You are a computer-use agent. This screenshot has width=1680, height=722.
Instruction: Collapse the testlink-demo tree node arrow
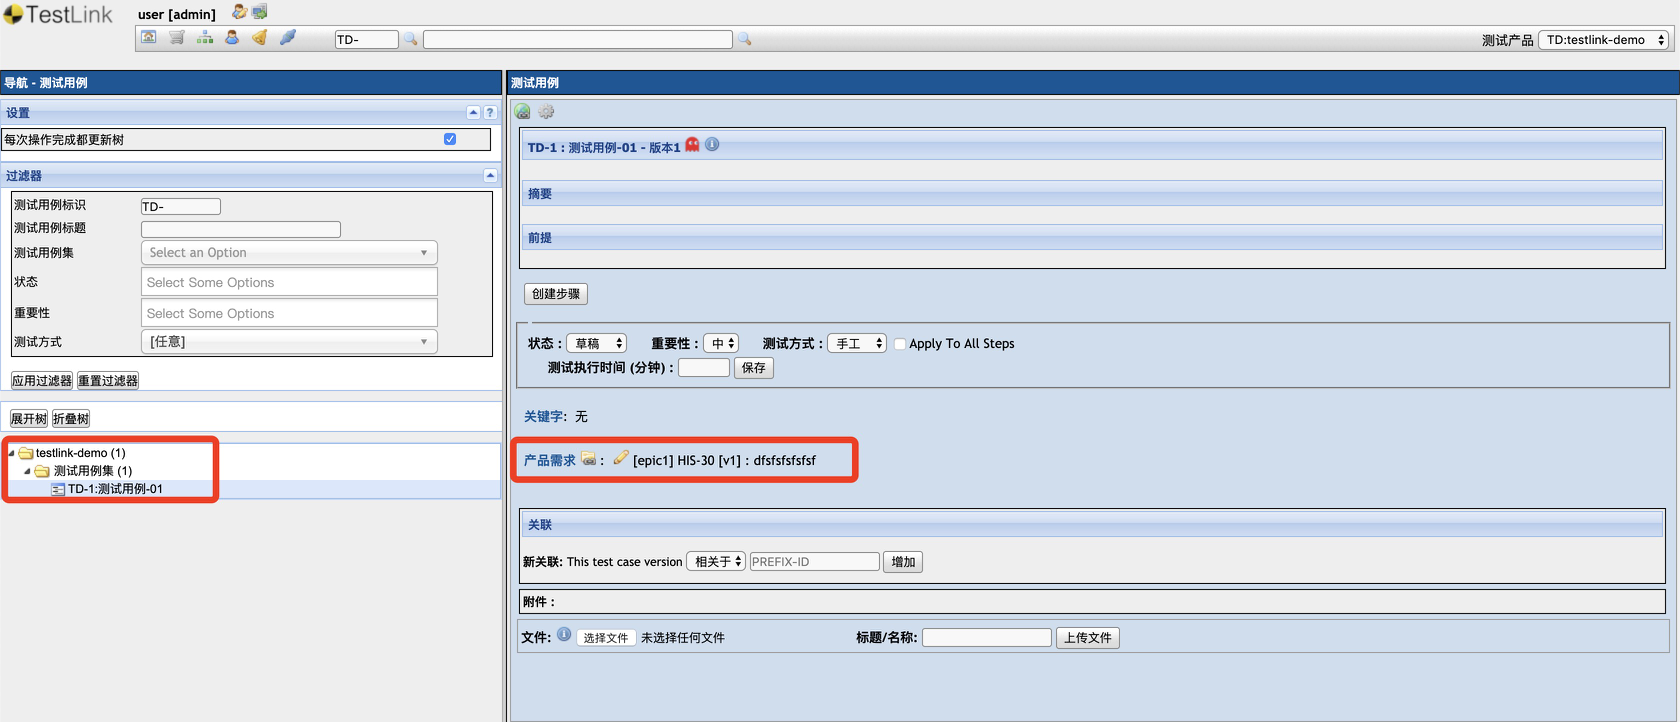point(11,453)
